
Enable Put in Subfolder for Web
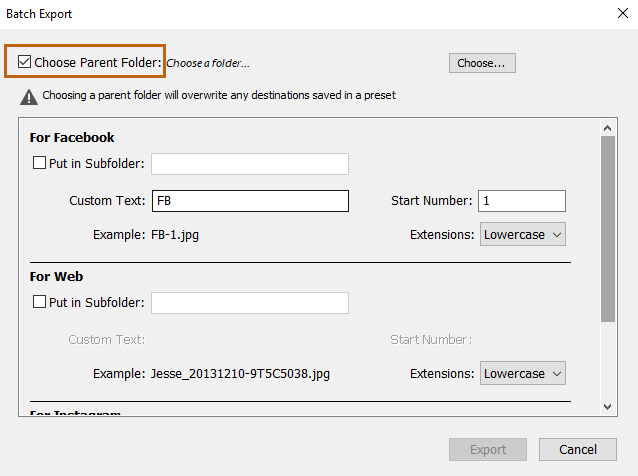40,302
